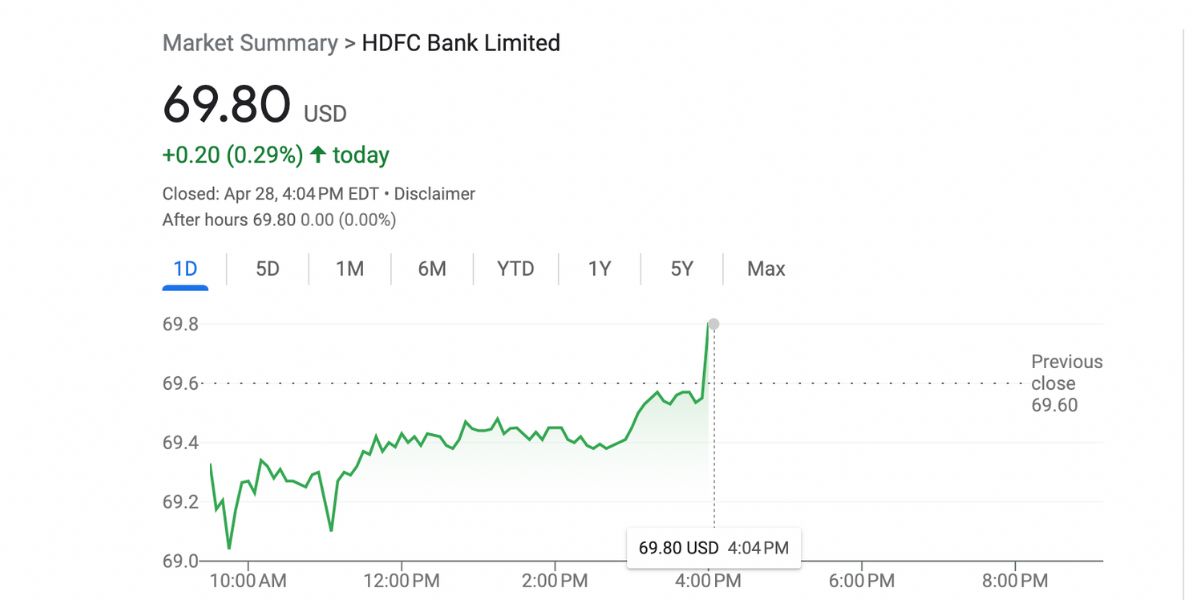Click the 10:00 AM time axis label

click(x=249, y=580)
